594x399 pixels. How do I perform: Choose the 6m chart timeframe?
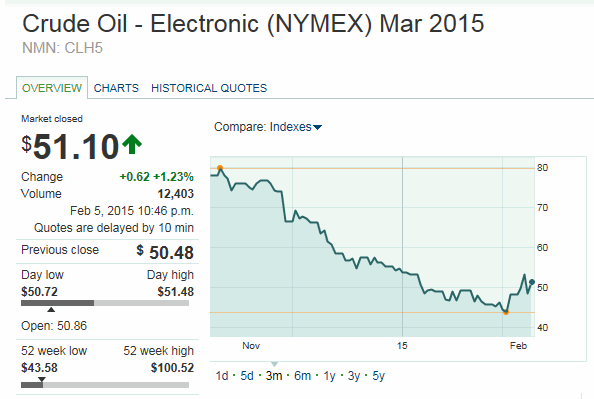tap(302, 376)
